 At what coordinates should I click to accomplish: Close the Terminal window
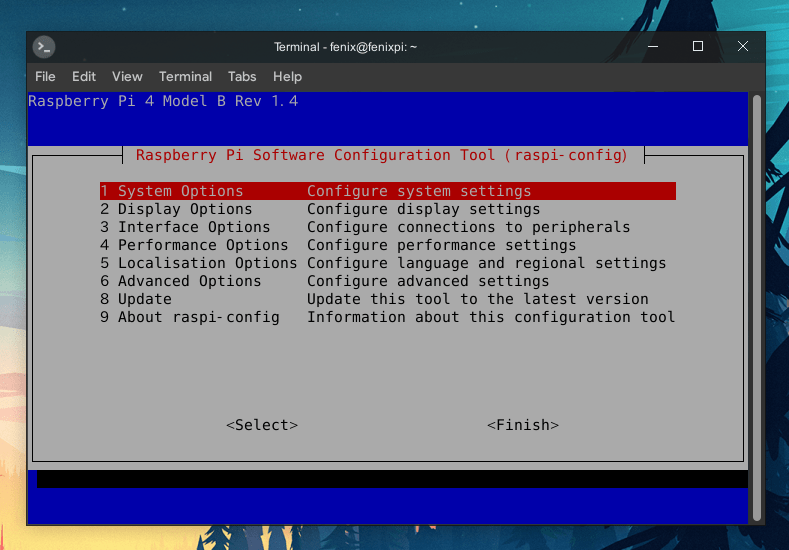click(x=743, y=47)
